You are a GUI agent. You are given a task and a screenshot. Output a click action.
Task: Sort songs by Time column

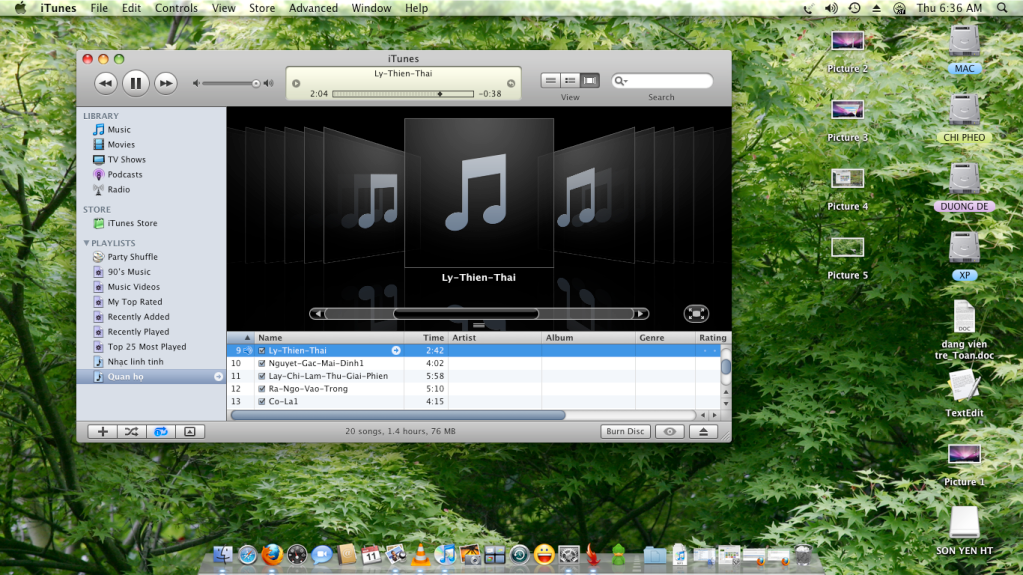pos(426,338)
